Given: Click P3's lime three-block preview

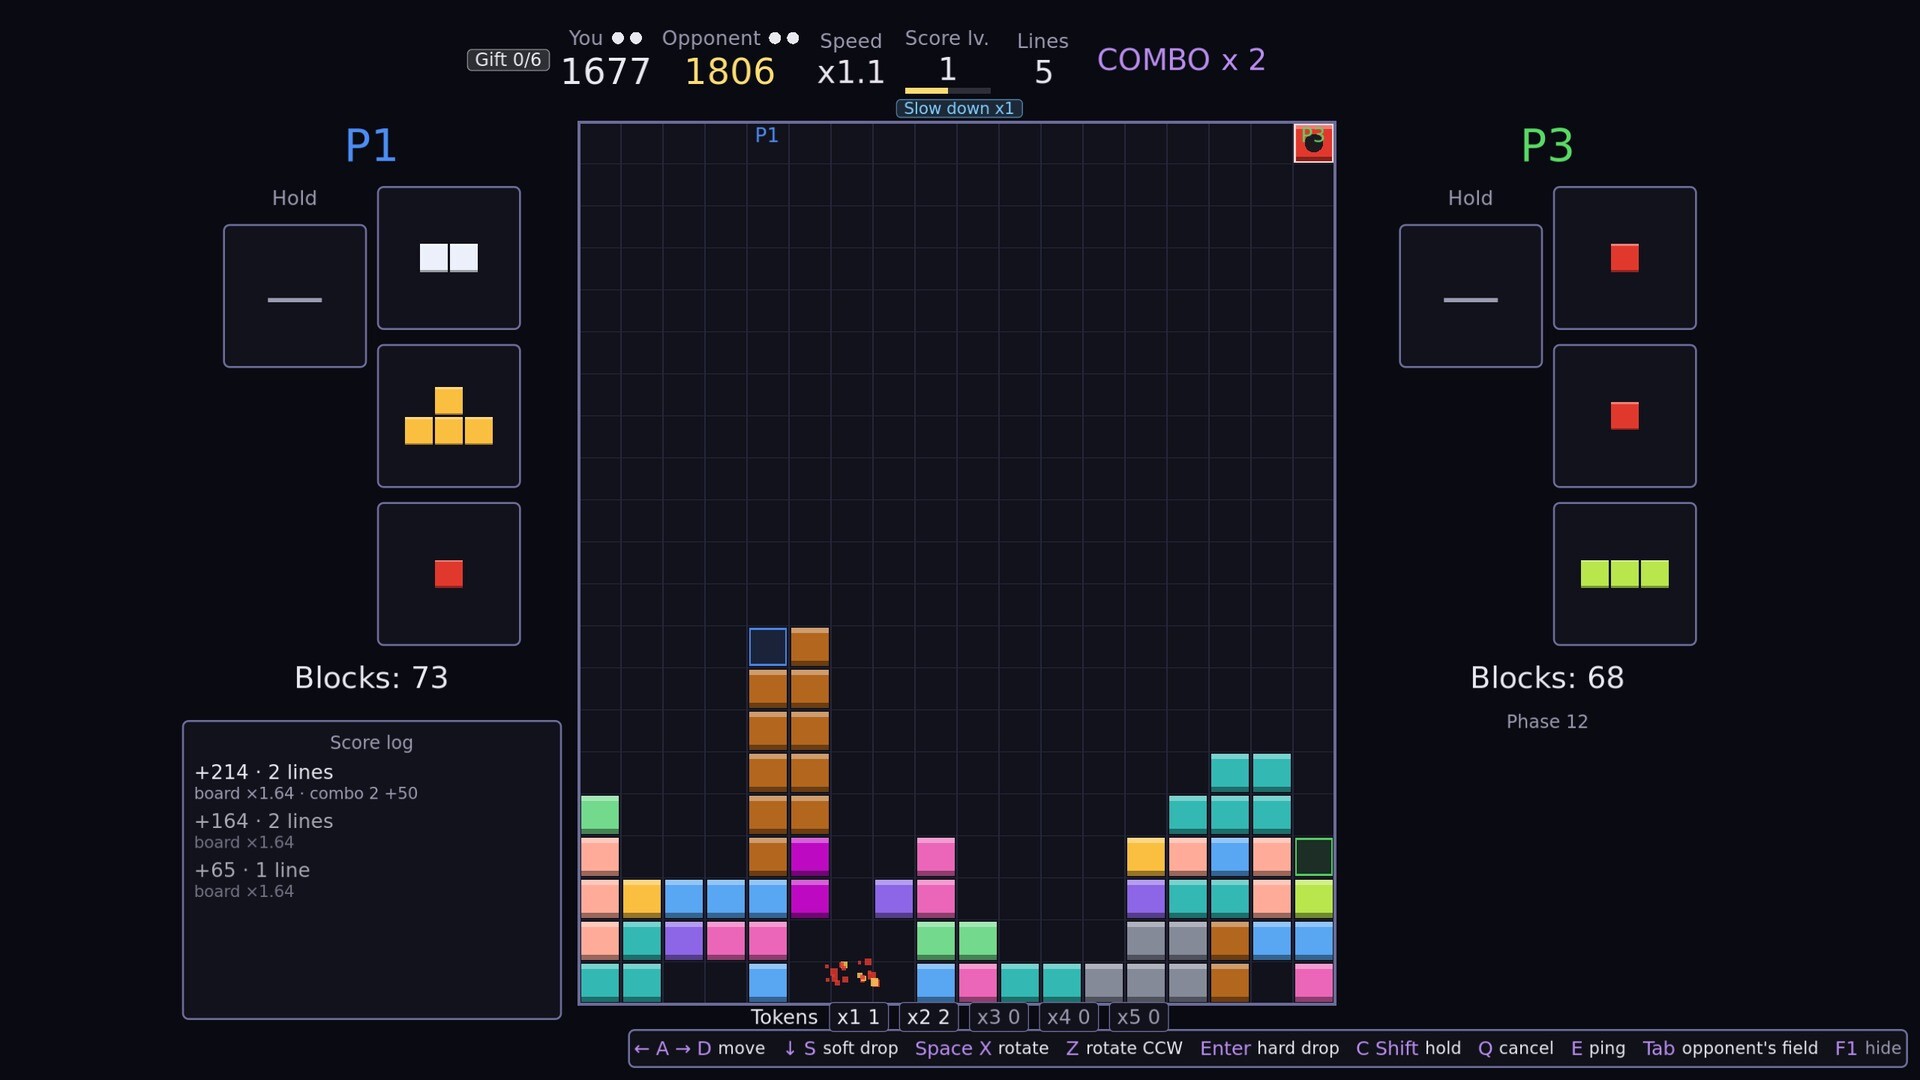Looking at the screenshot, I should click(x=1624, y=574).
